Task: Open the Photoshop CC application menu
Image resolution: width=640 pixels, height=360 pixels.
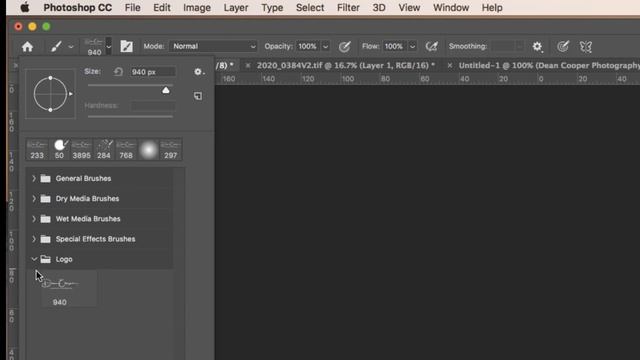Action: click(78, 8)
